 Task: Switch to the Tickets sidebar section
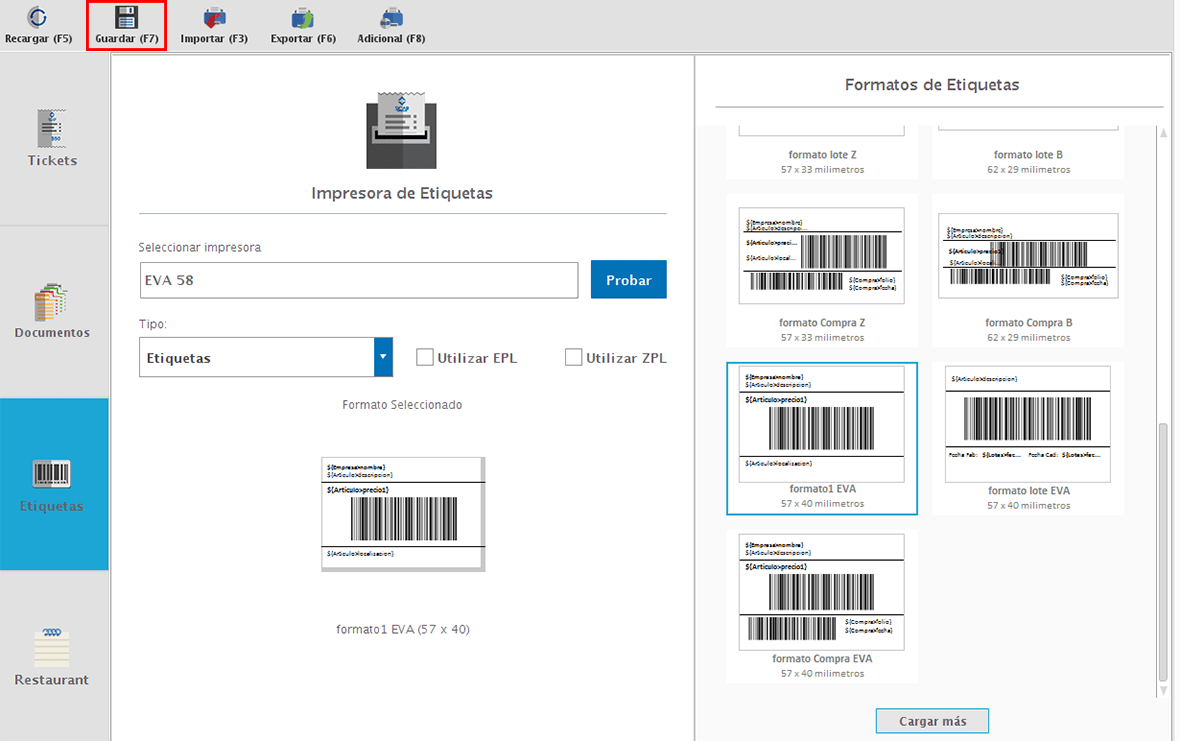(x=53, y=139)
